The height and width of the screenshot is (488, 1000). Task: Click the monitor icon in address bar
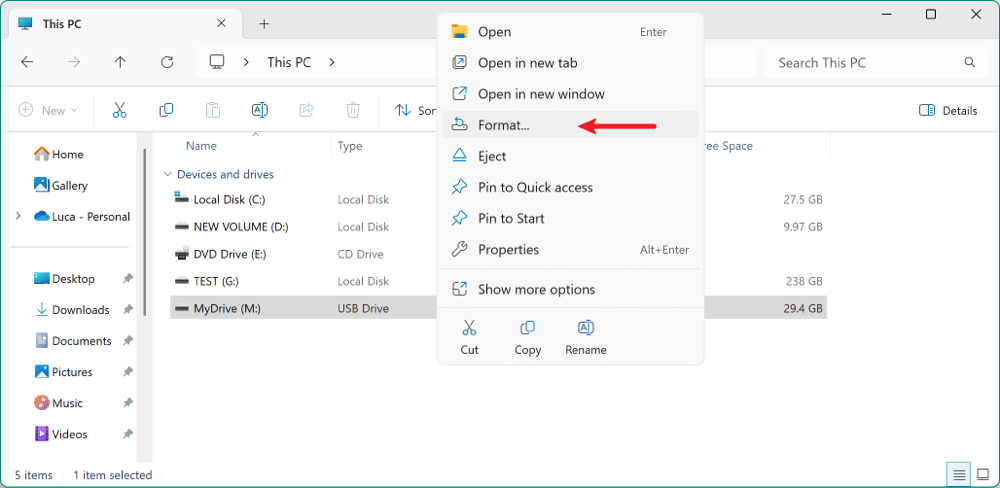[217, 62]
